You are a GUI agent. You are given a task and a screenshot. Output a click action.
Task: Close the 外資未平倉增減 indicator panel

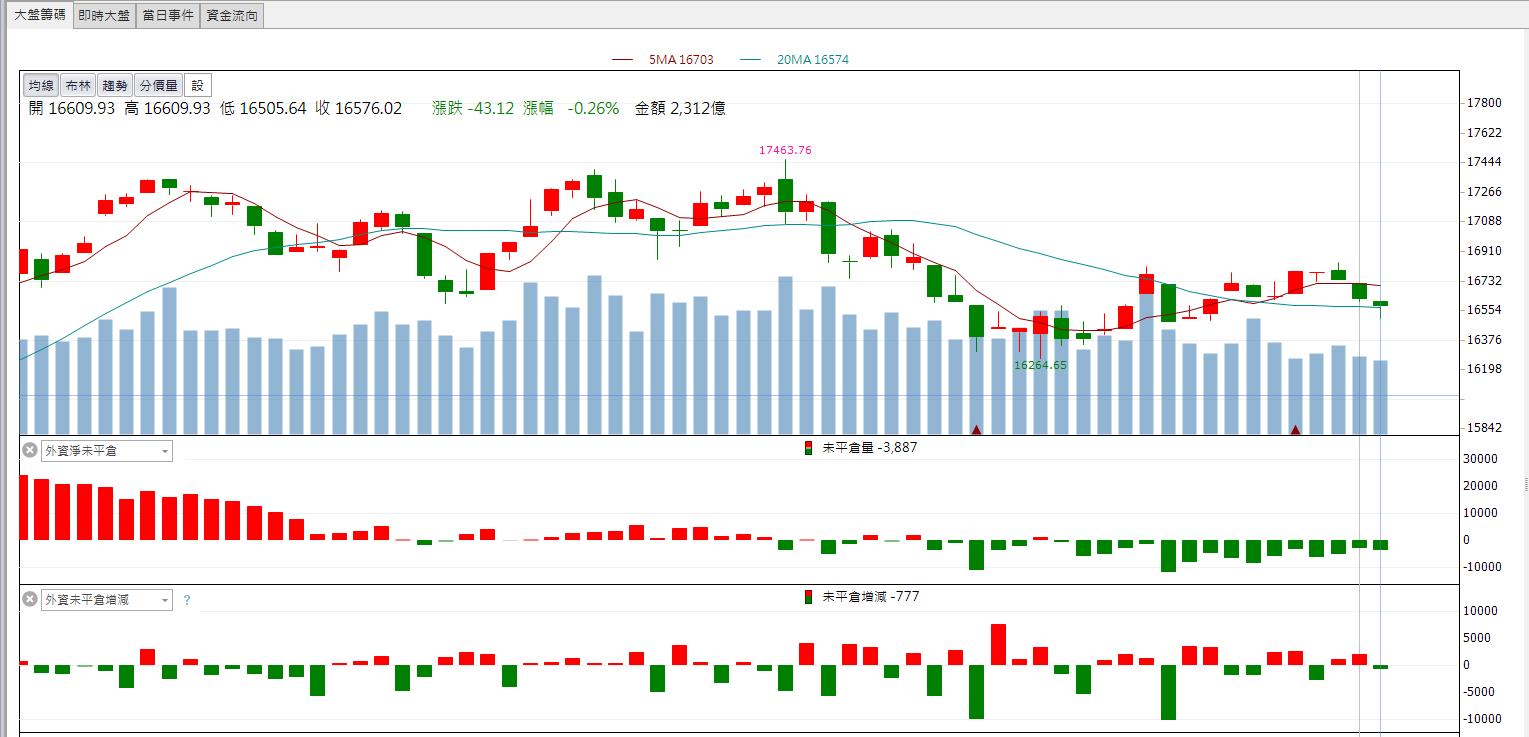[x=30, y=600]
